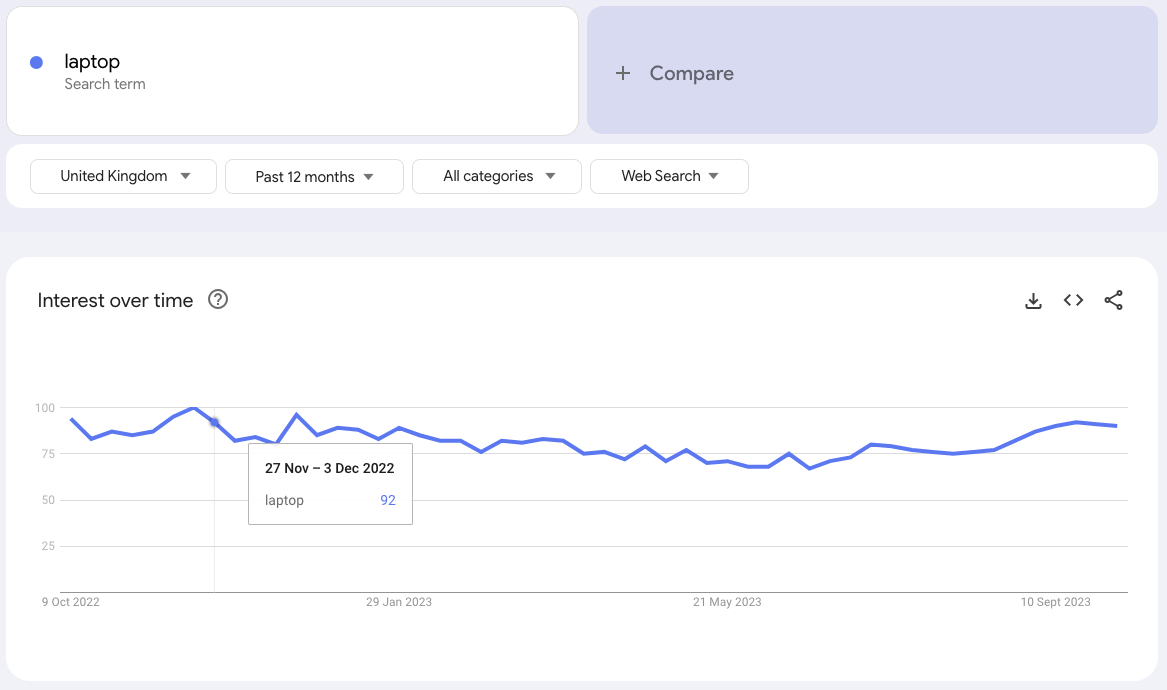Viewport: 1167px width, 690px height.
Task: Click the highlighted 27 Nov data point
Action: tap(214, 422)
